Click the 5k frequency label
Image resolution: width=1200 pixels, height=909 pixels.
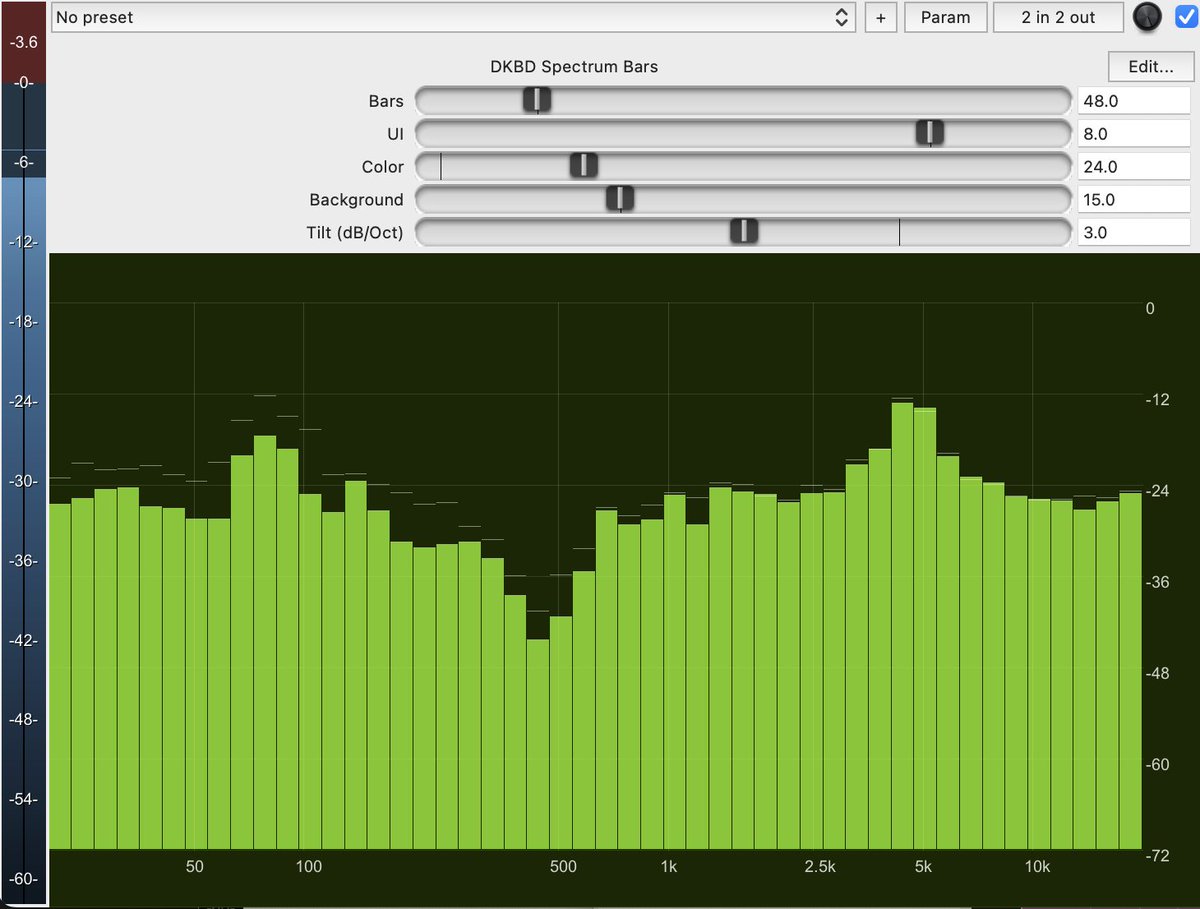coord(924,866)
